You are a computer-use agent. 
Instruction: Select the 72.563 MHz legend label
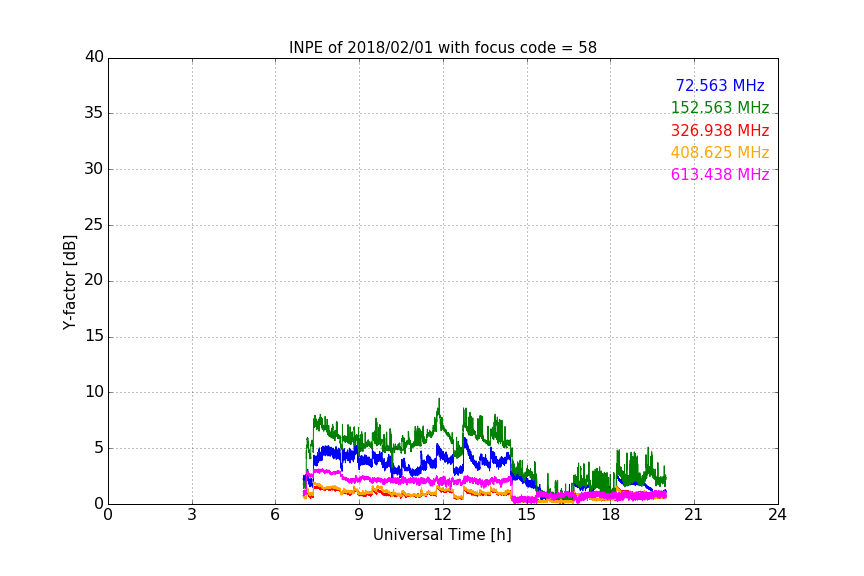pyautogui.click(x=720, y=86)
